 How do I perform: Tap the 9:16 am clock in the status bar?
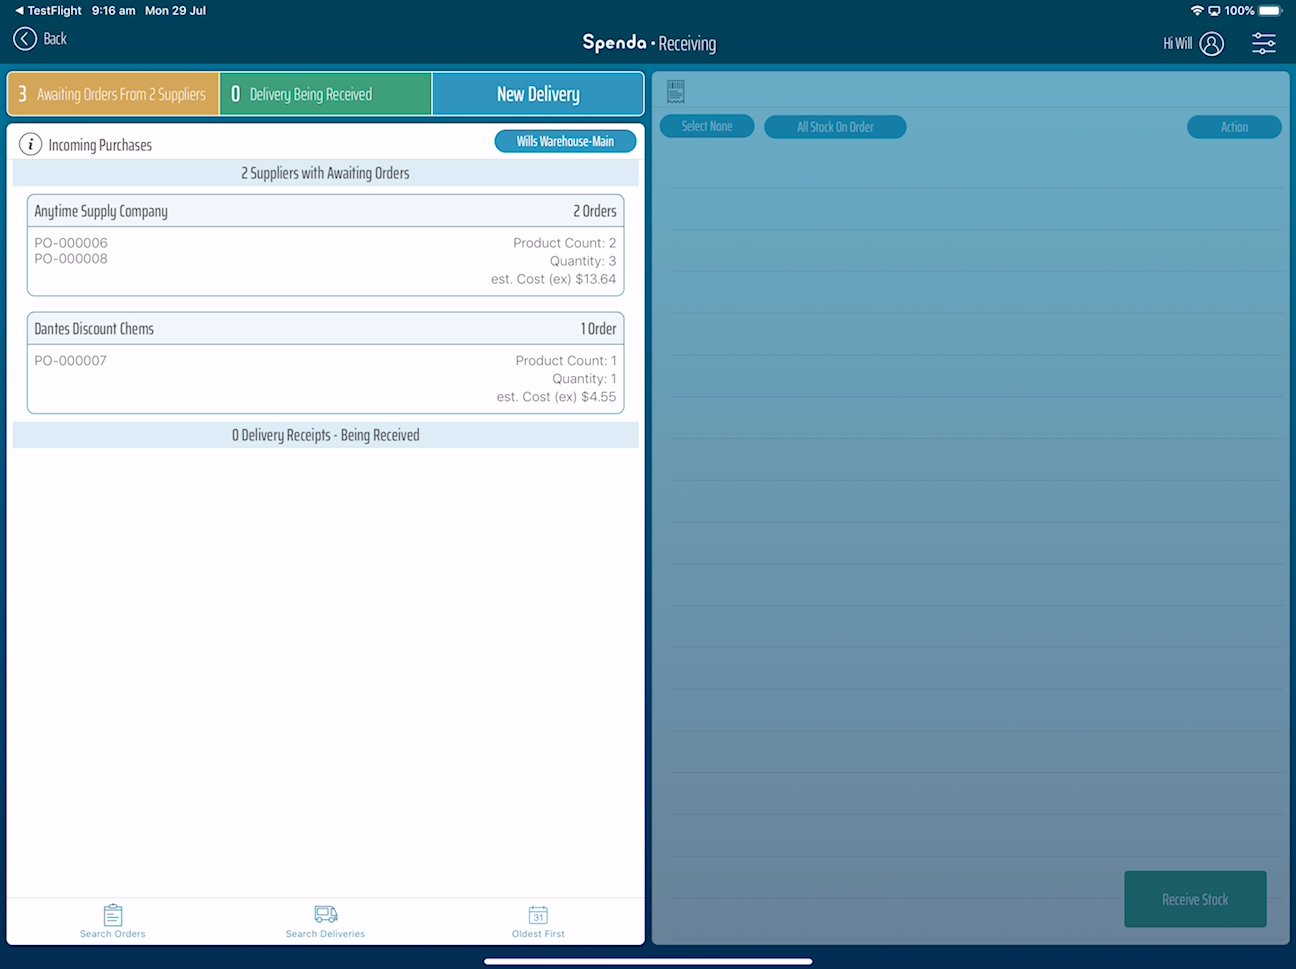pyautogui.click(x=113, y=11)
